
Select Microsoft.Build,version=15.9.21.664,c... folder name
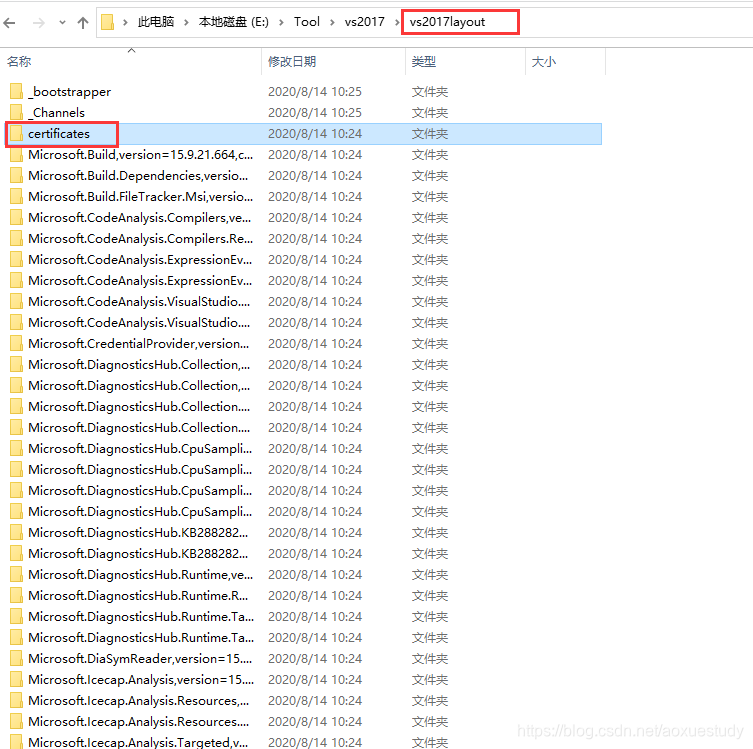[140, 155]
